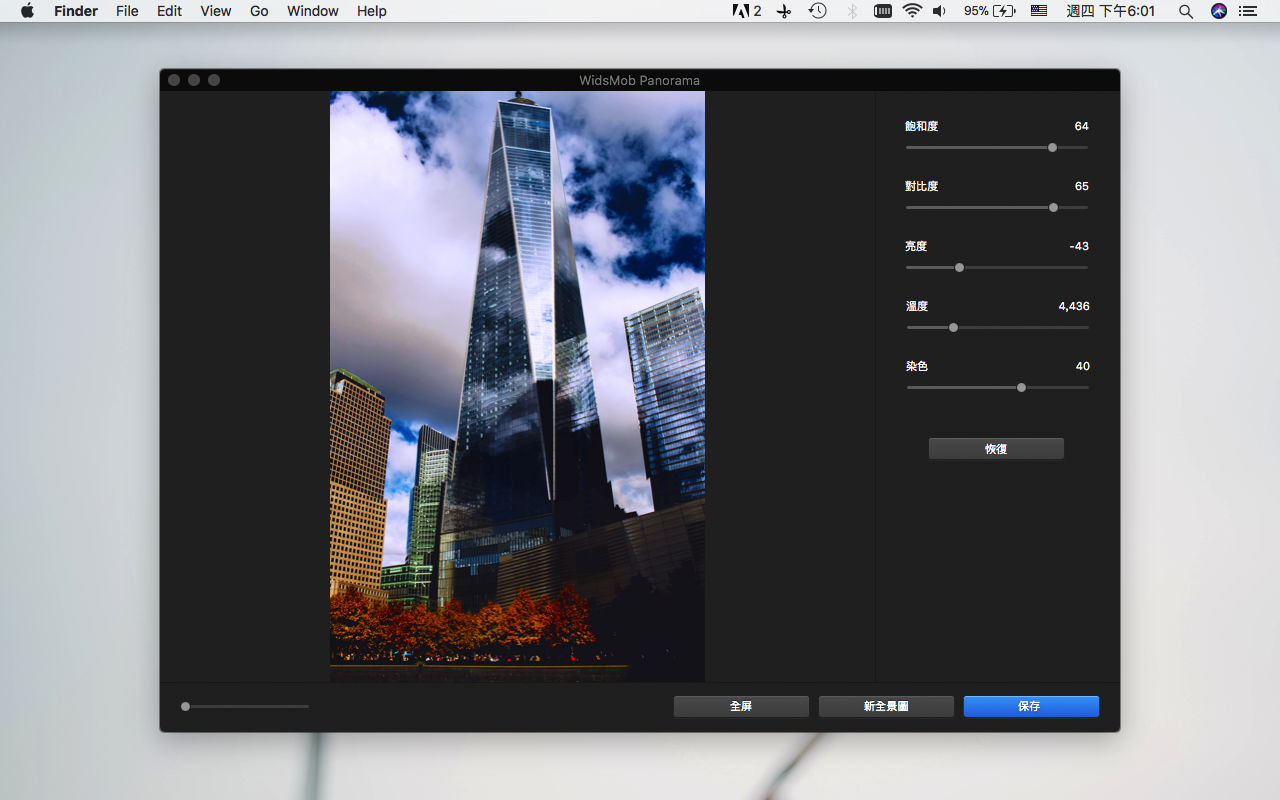Viewport: 1280px width, 800px height.
Task: Click the blue 保存 save button
Action: pyautogui.click(x=1031, y=706)
